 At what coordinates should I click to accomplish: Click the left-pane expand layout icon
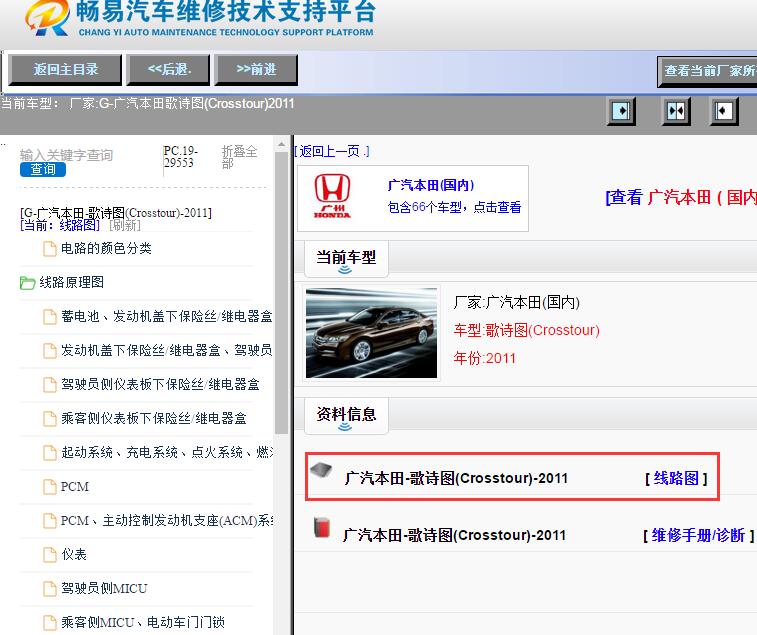tap(621, 112)
